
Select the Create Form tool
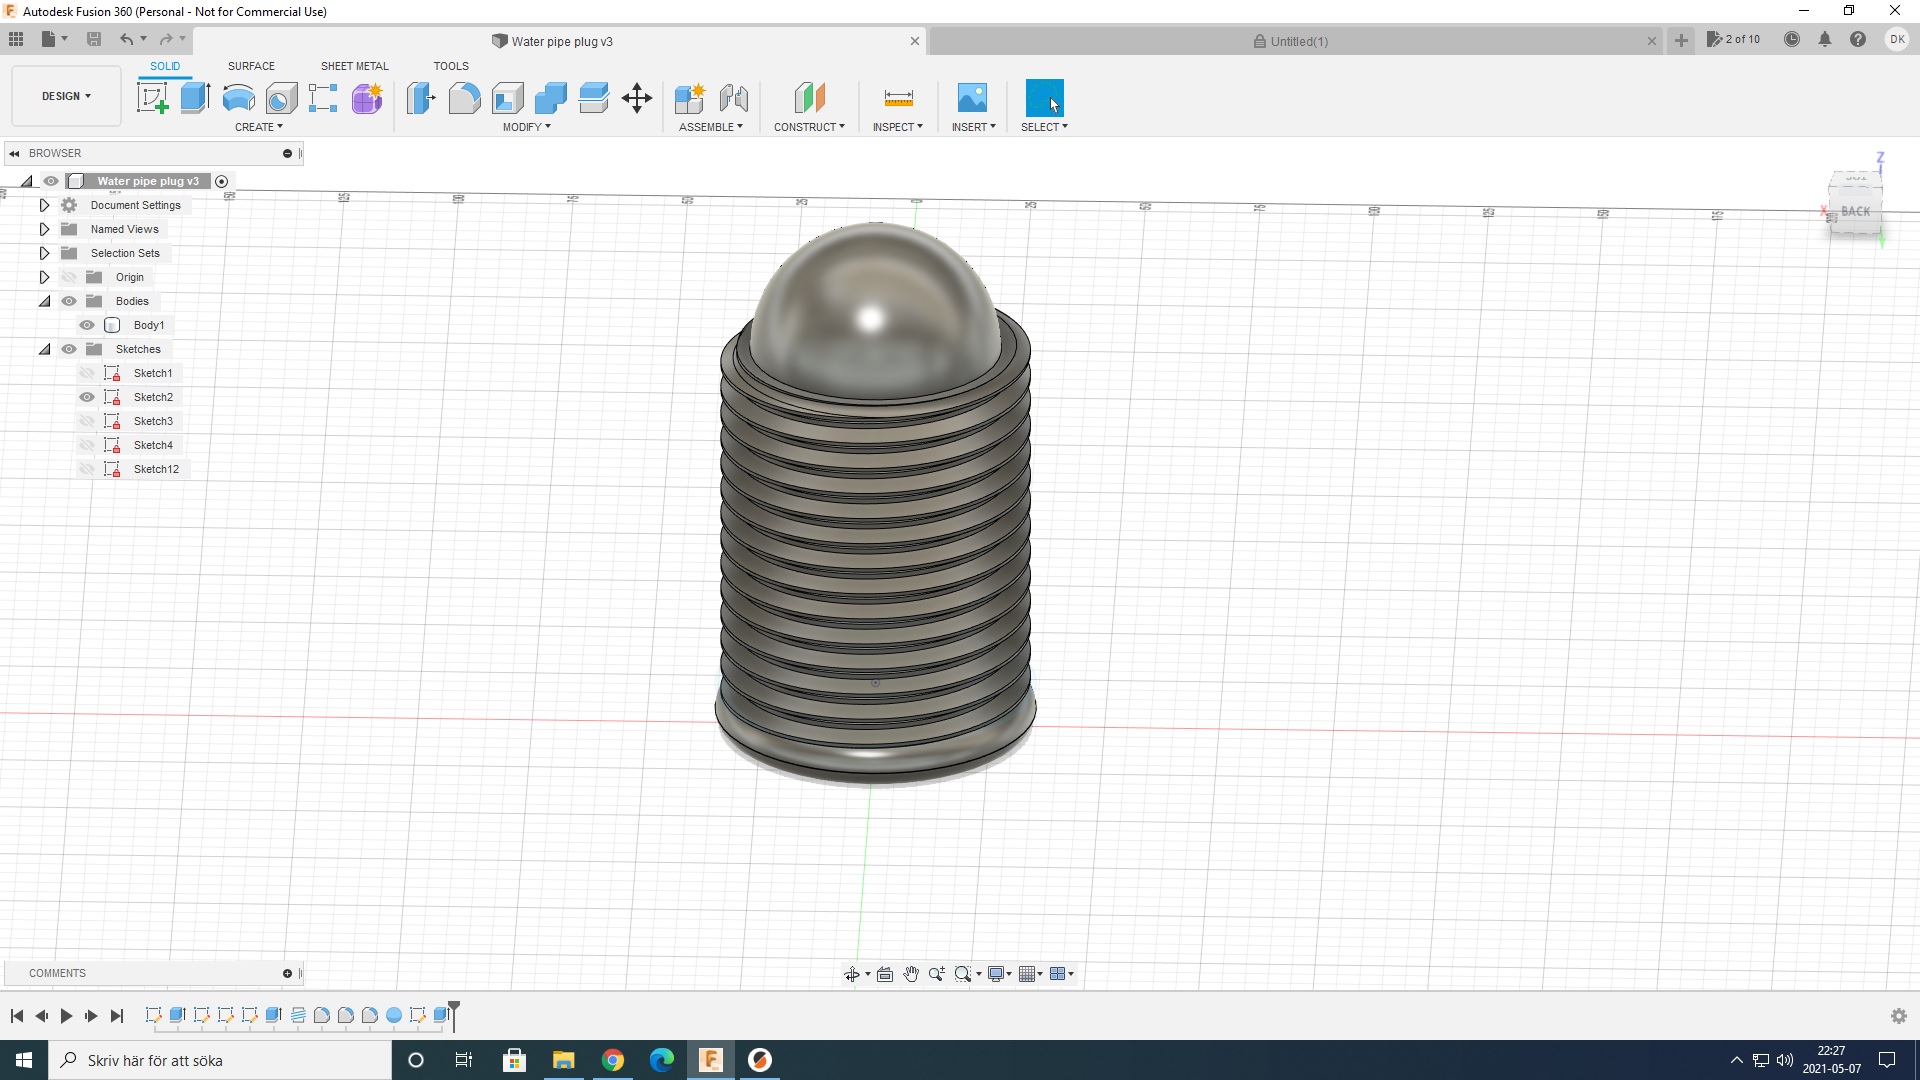tap(367, 98)
